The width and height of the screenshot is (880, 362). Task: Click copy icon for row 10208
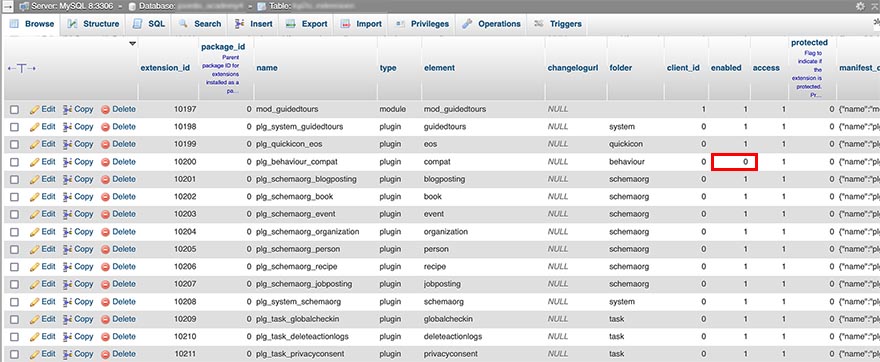67,302
